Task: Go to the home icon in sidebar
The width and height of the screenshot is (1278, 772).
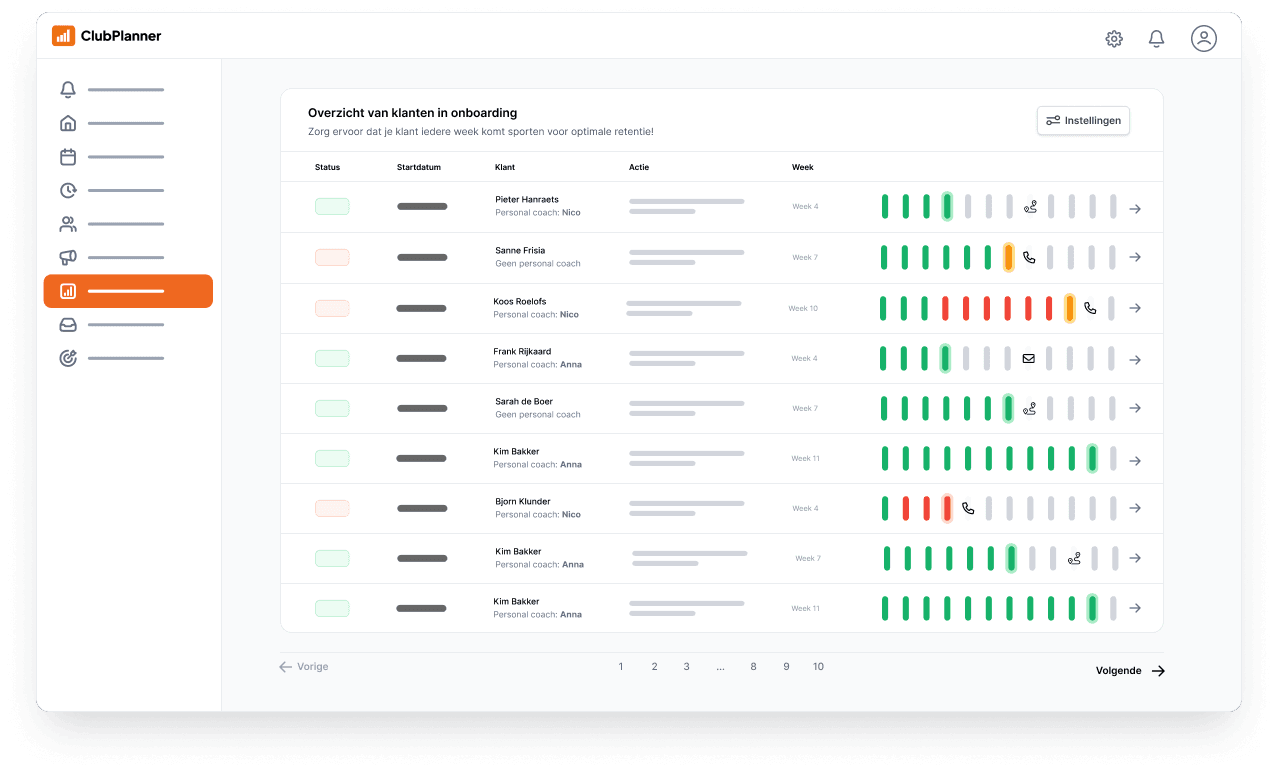Action: [68, 123]
